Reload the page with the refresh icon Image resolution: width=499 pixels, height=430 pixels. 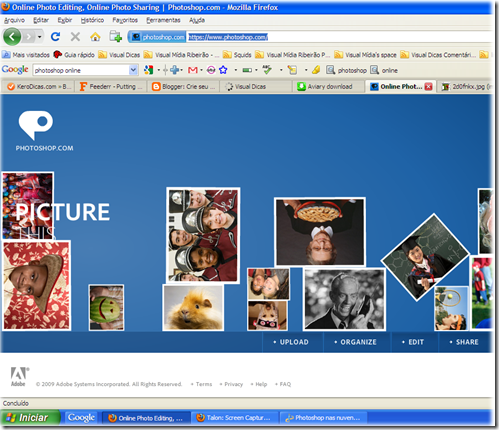click(x=55, y=36)
